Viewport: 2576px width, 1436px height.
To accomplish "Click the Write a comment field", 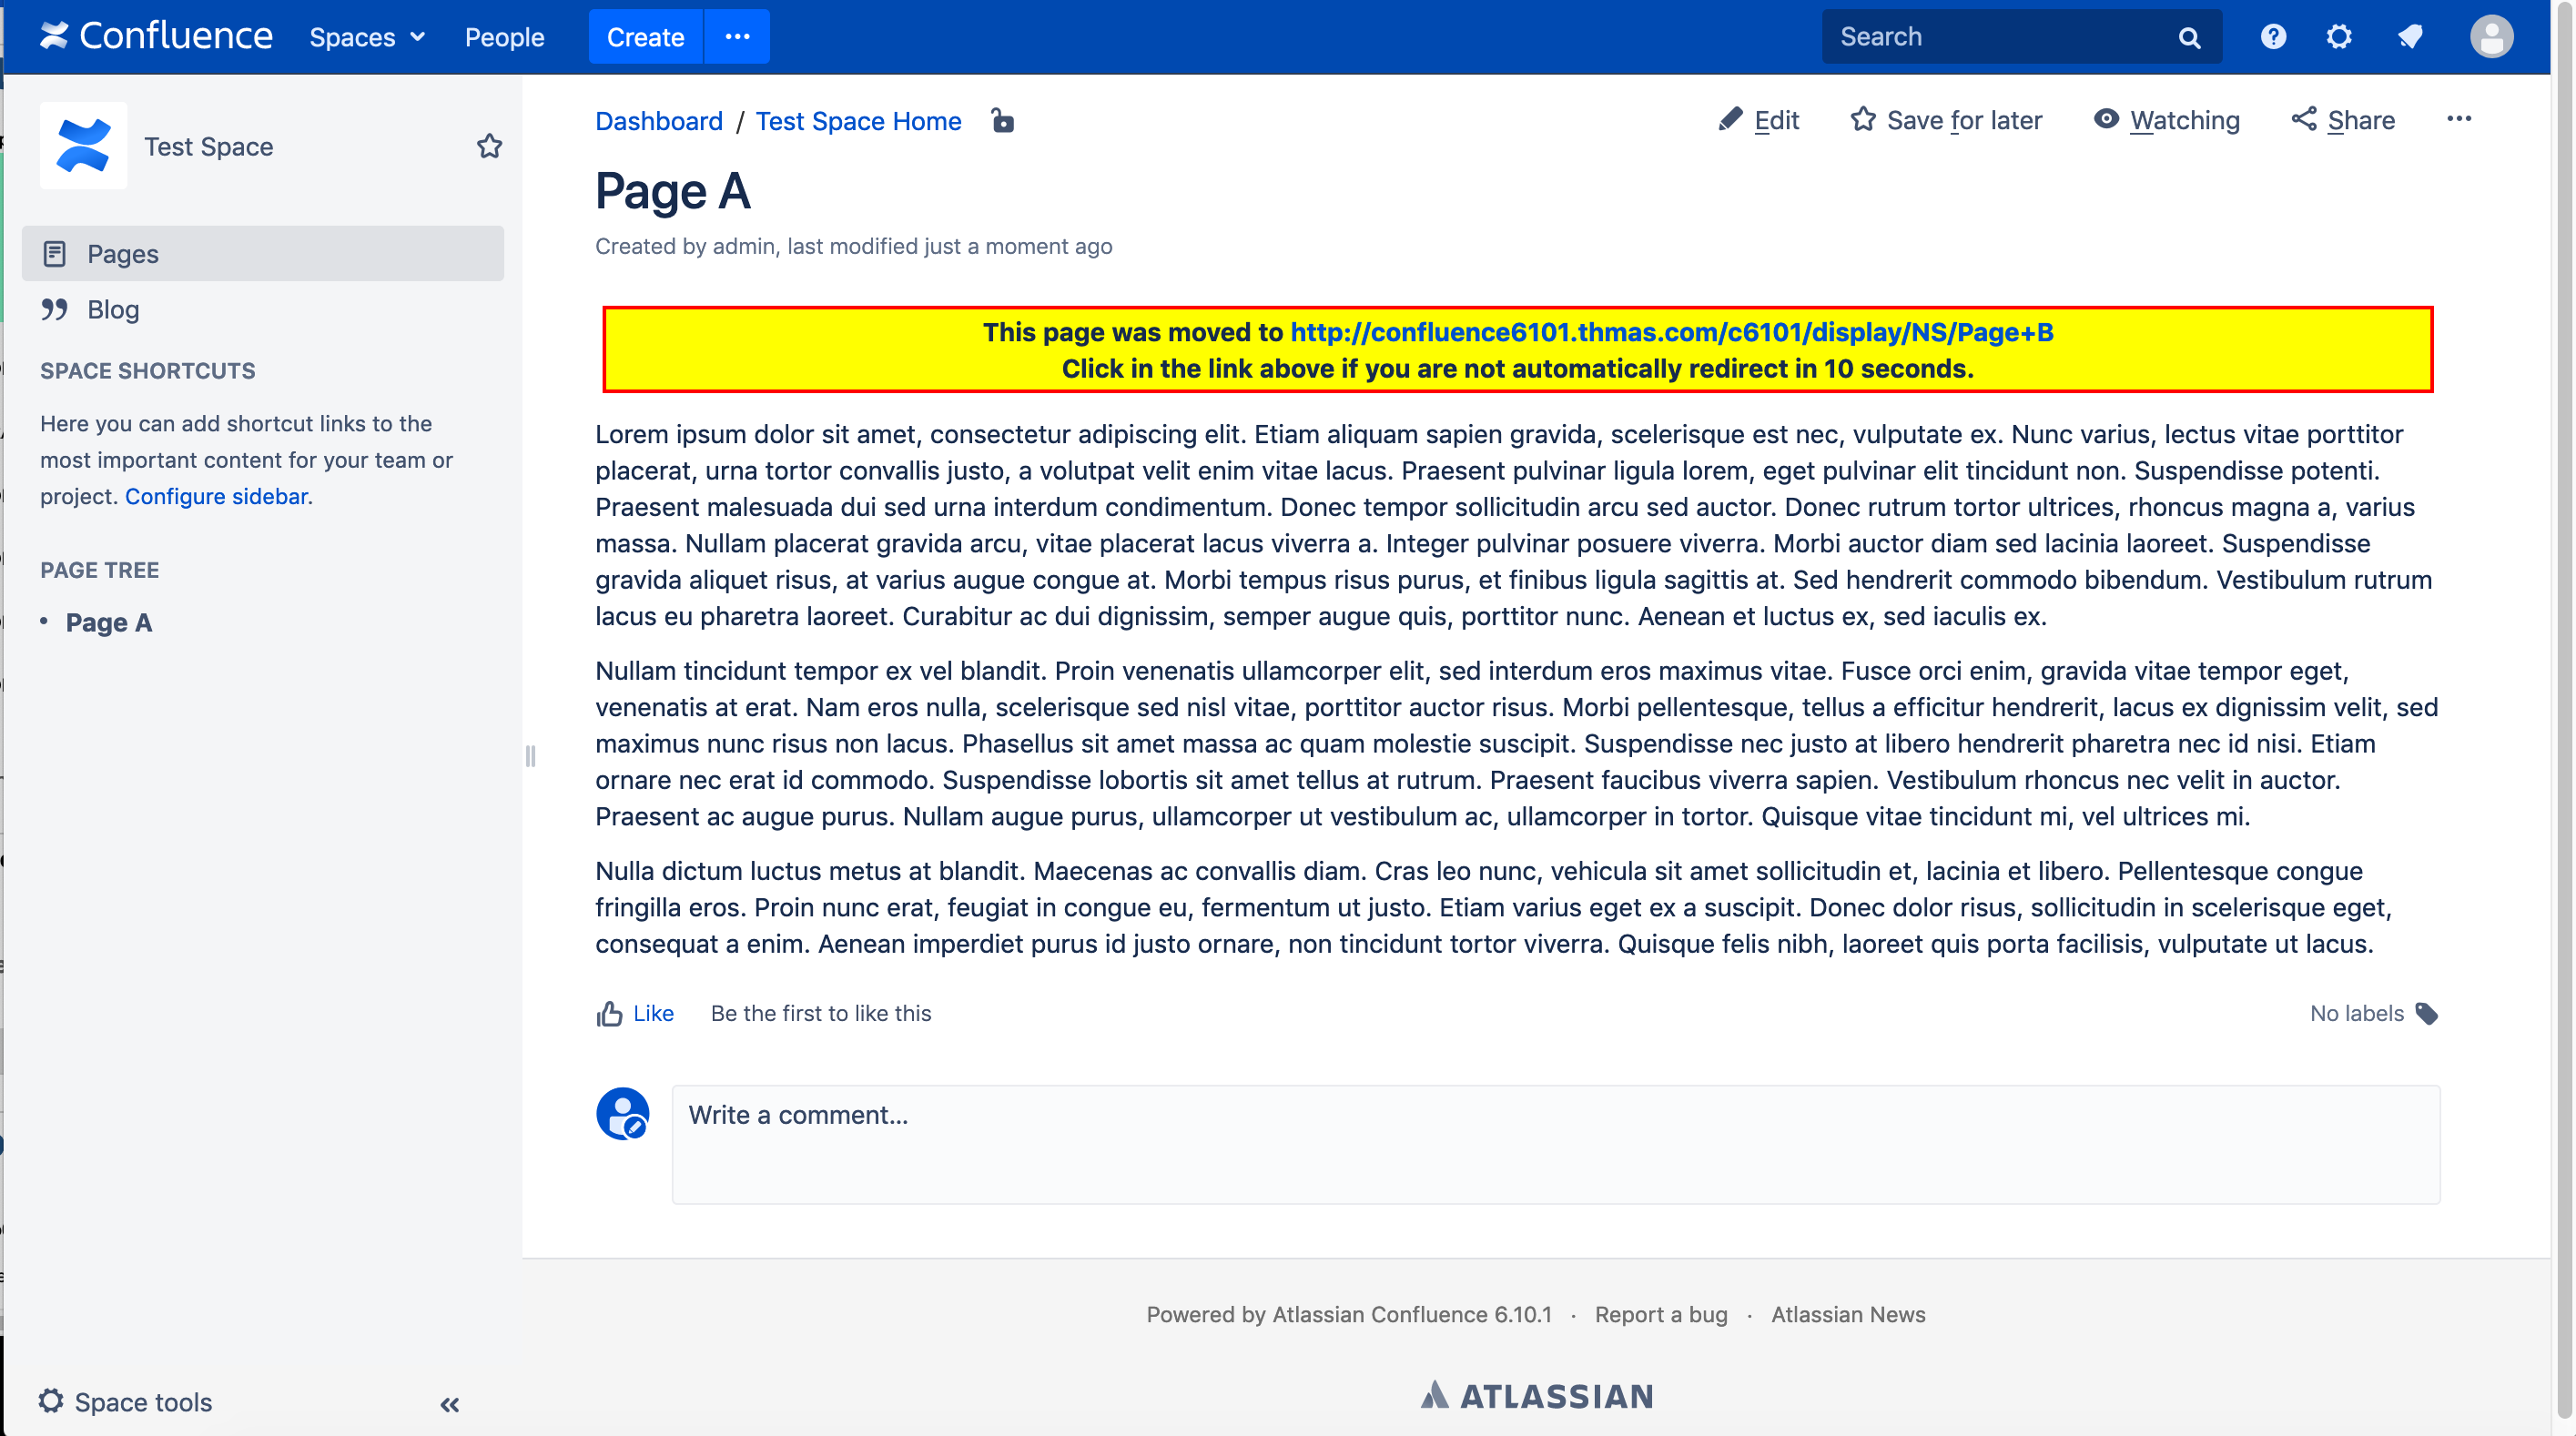I will pyautogui.click(x=1554, y=1143).
